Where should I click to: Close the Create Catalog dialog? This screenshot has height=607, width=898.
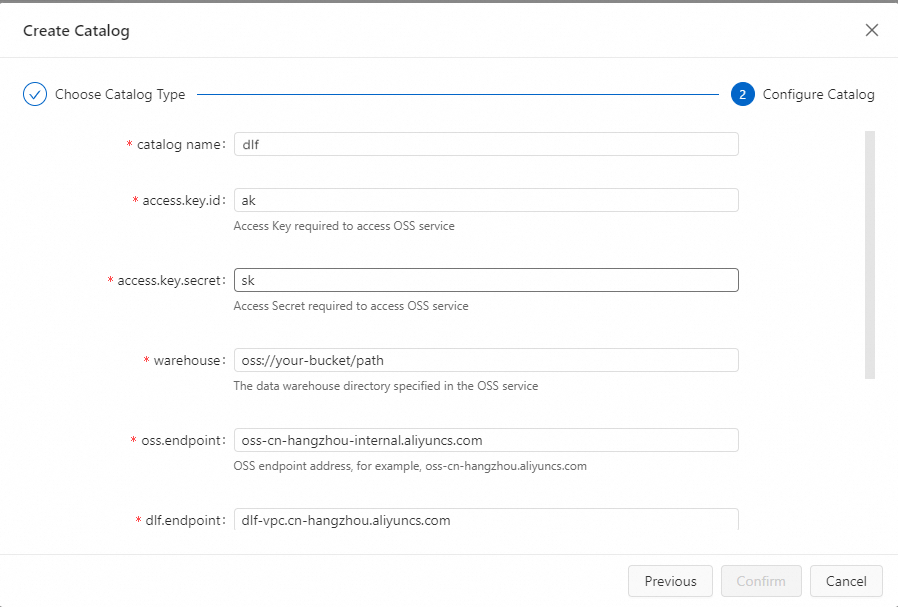click(871, 30)
